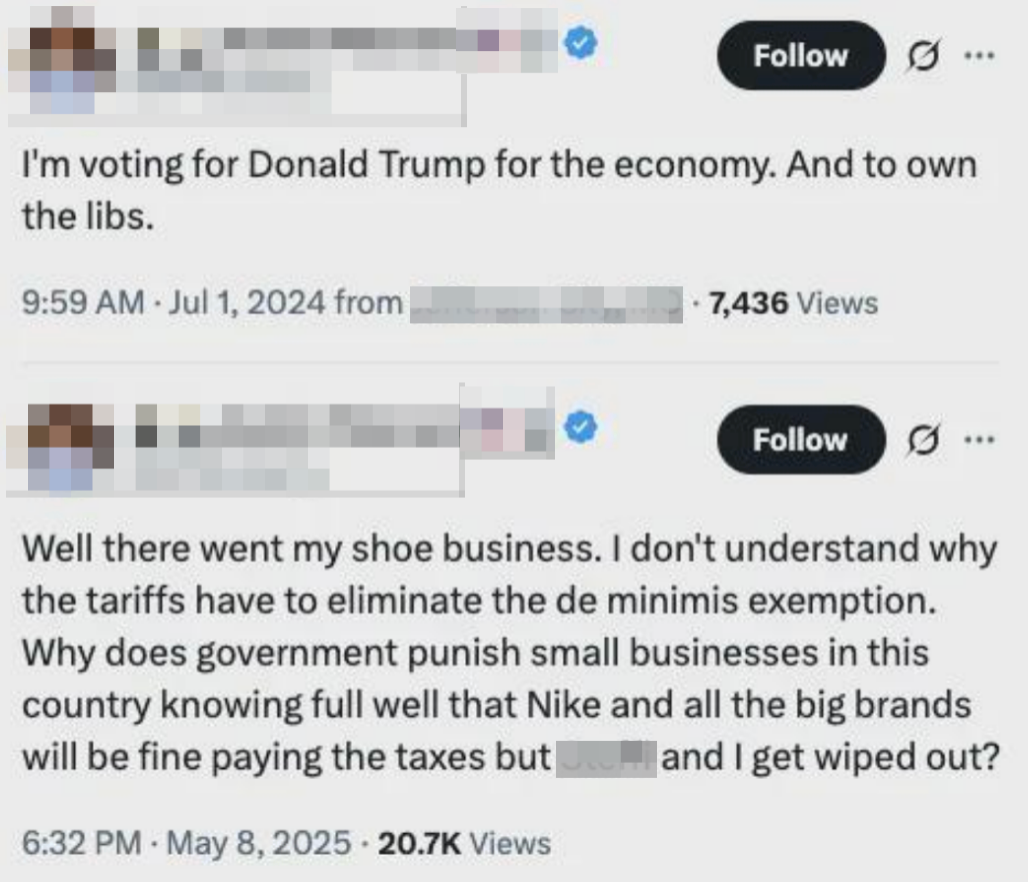View the 20.7K Views count
The width and height of the screenshot is (1028, 882).
(464, 843)
